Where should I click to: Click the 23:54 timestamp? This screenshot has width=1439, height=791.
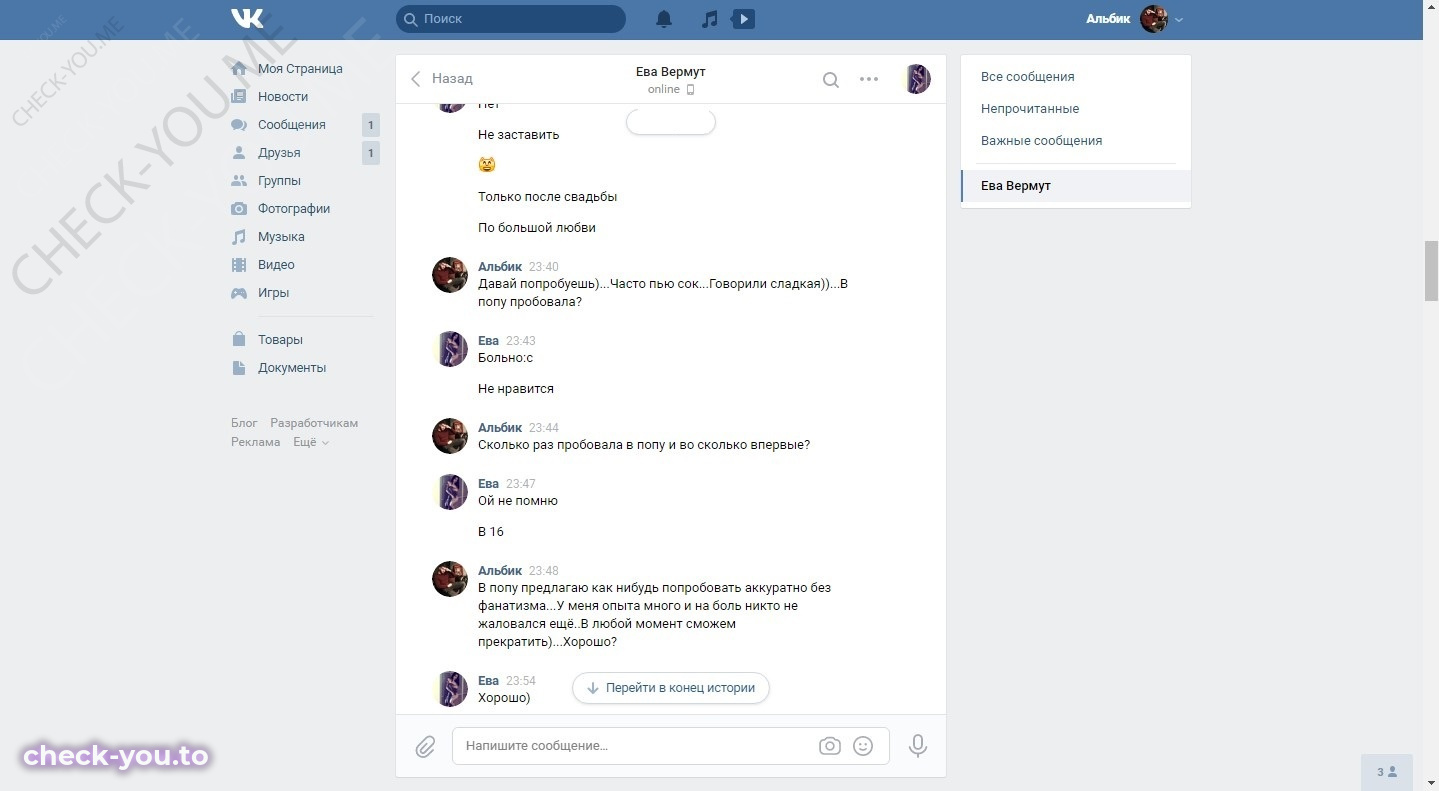521,681
